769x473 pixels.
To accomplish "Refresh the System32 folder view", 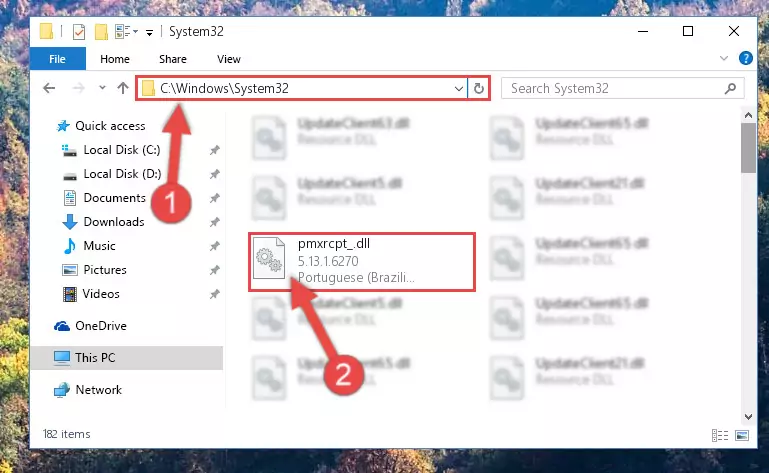I will (x=479, y=89).
